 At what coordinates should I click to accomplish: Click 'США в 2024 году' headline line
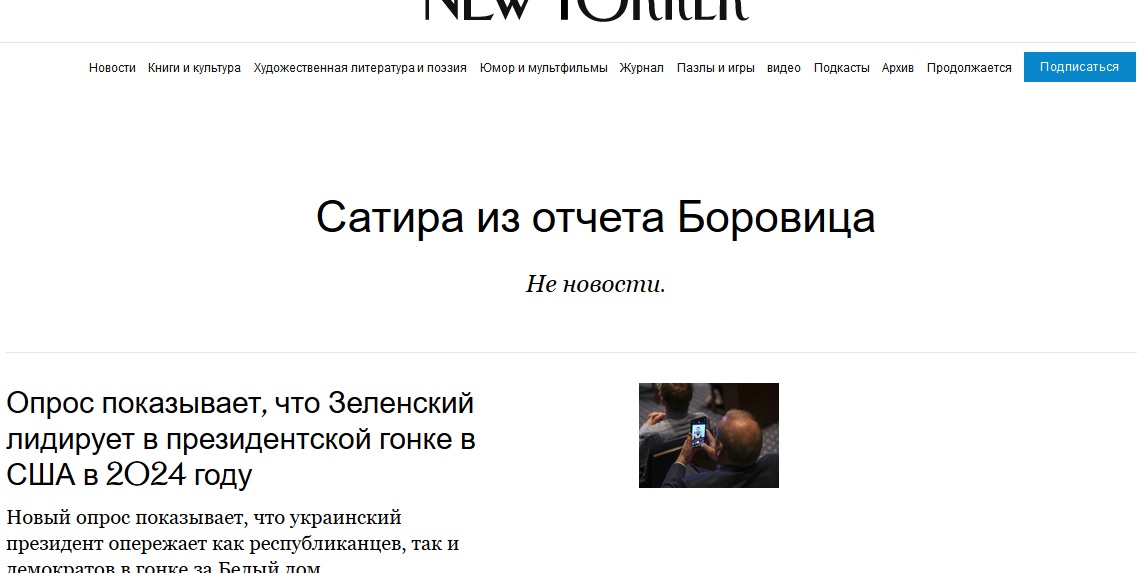129,475
